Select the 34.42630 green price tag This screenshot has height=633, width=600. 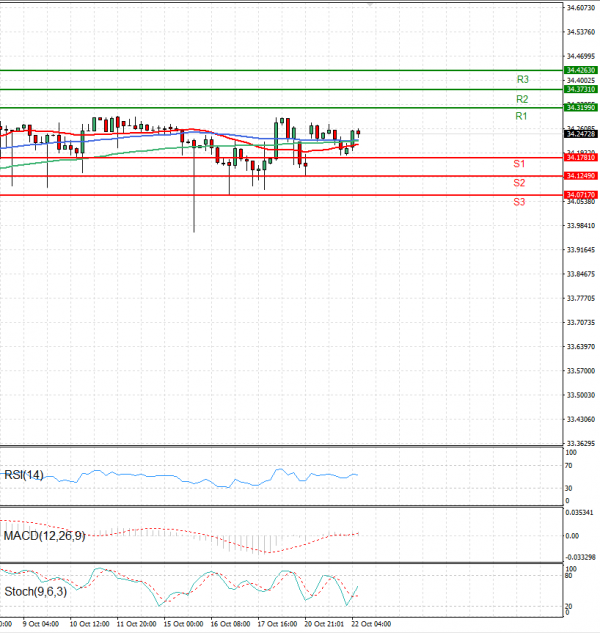coord(580,70)
